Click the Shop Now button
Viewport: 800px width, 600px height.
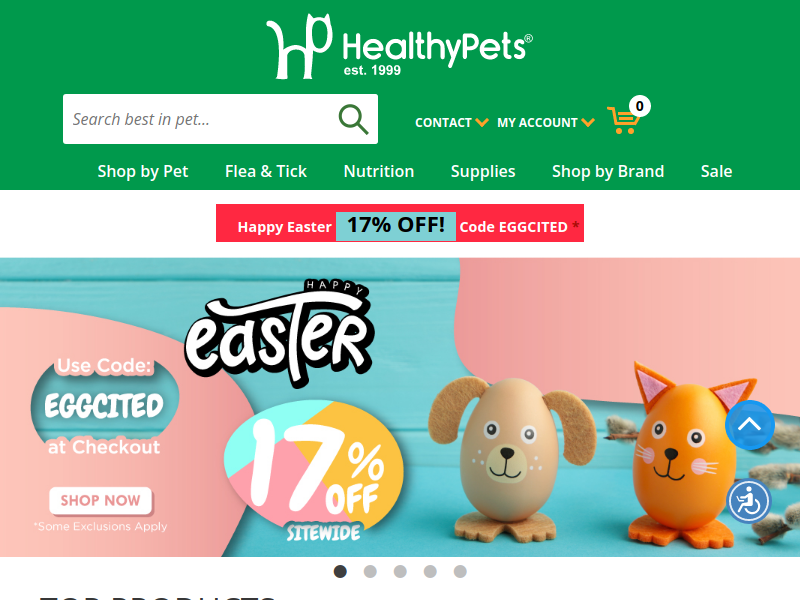click(101, 501)
